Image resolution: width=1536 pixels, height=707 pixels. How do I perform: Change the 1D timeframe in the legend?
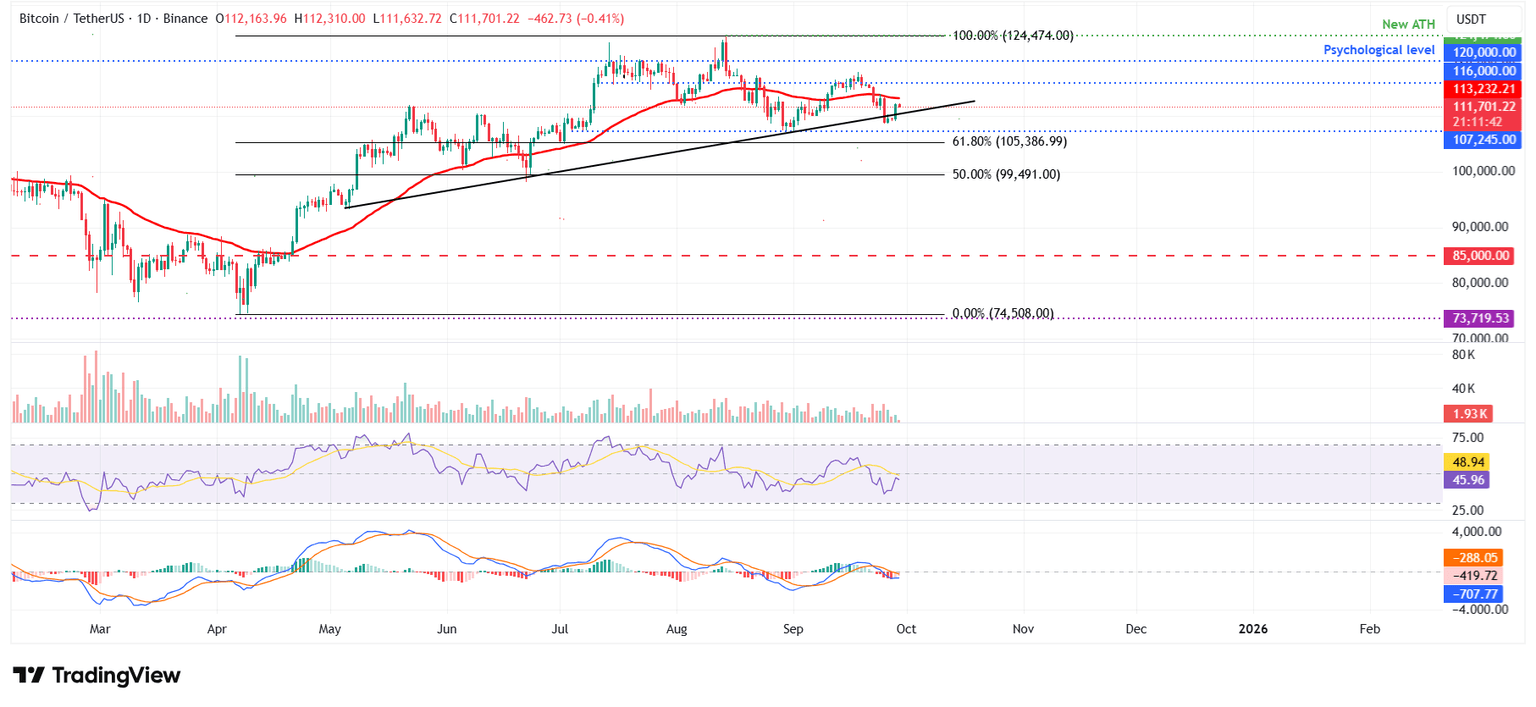click(x=143, y=18)
